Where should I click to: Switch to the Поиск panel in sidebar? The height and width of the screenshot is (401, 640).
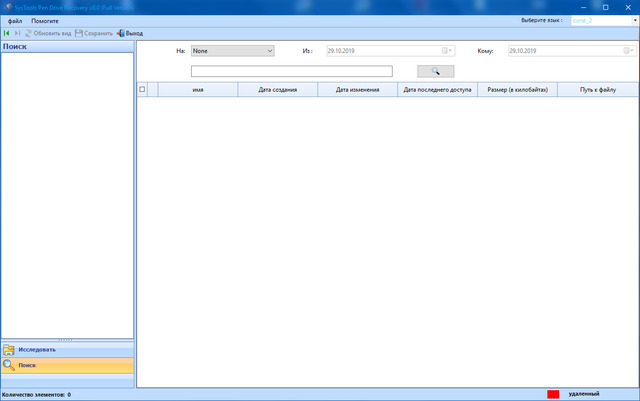[x=67, y=365]
